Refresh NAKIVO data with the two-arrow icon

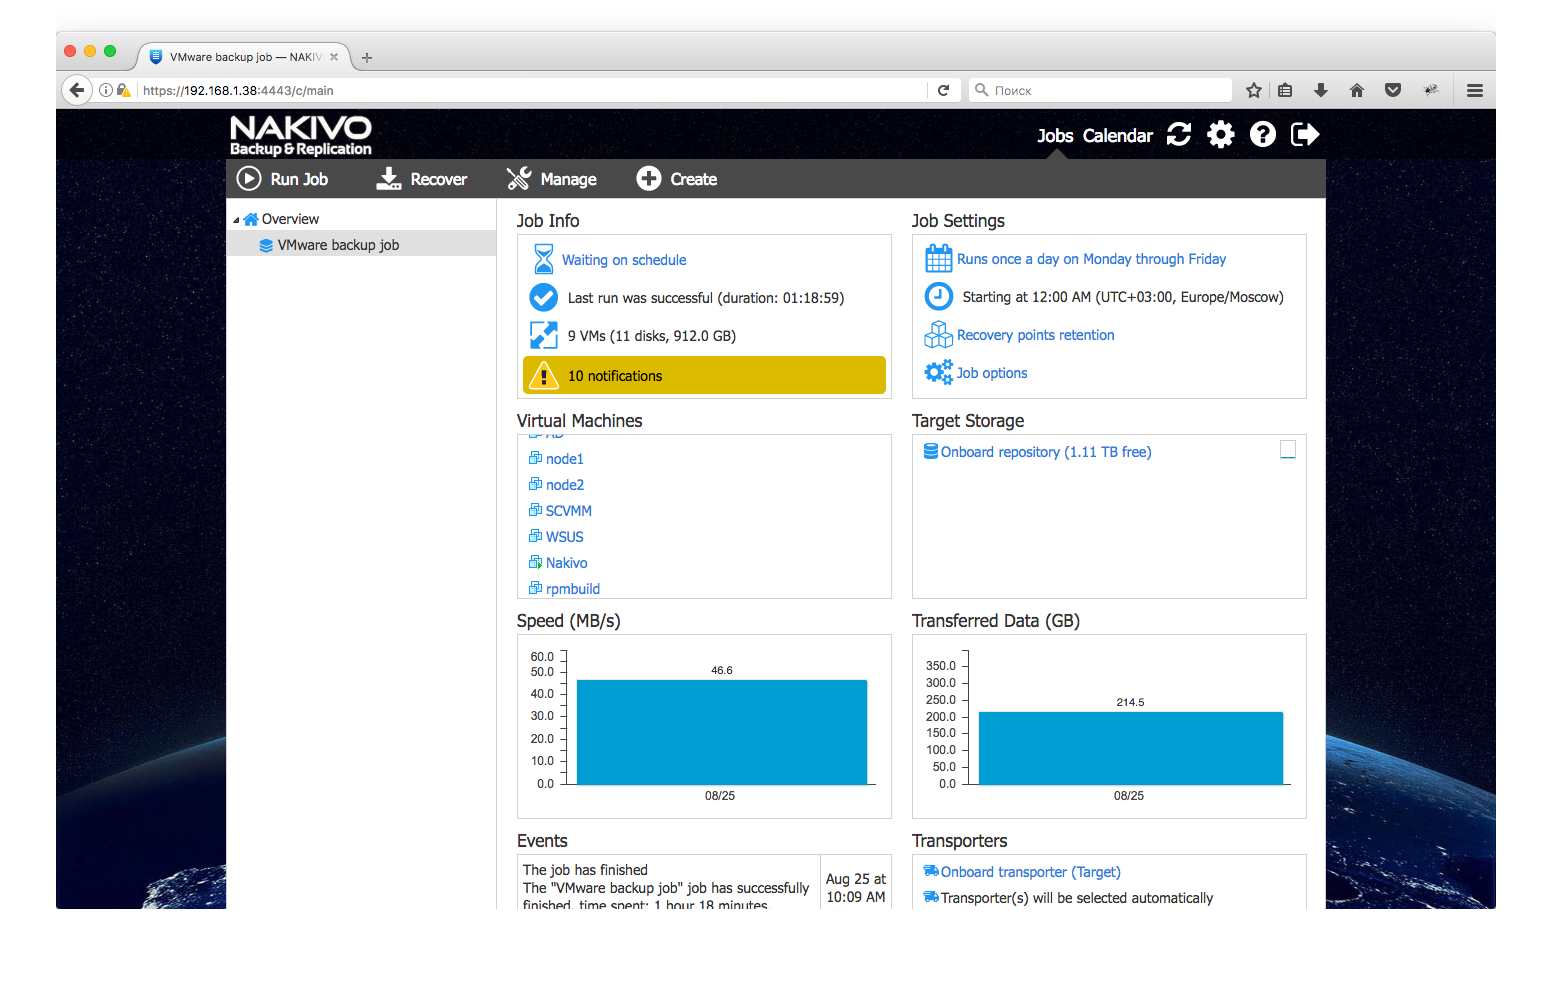click(1179, 135)
